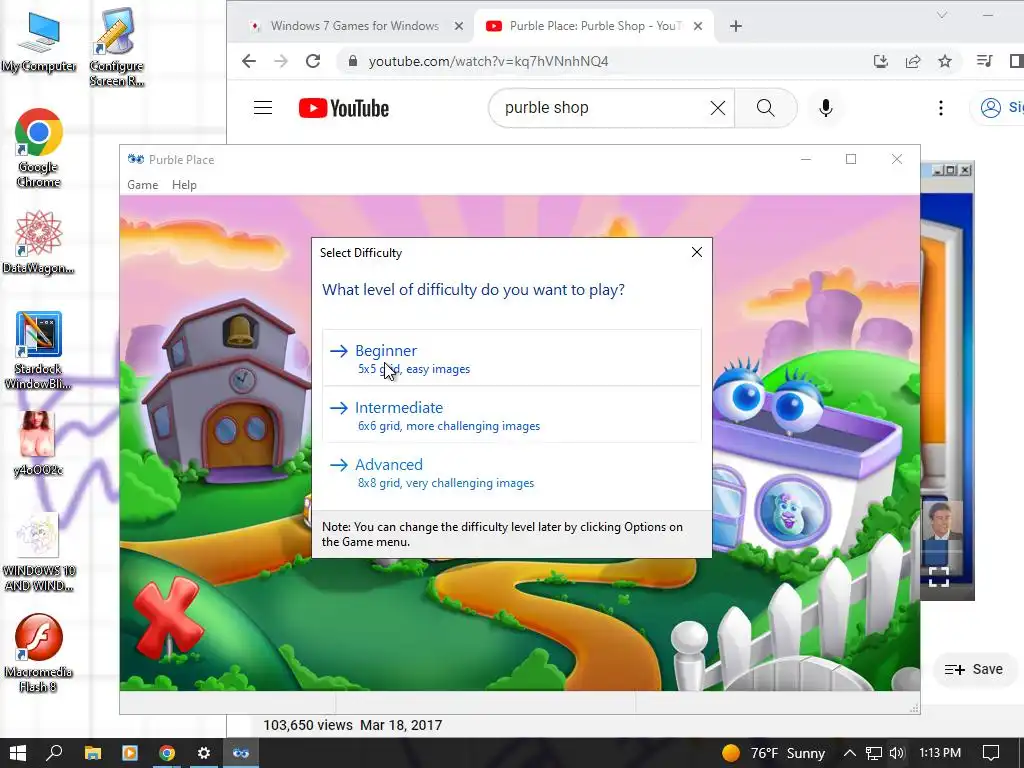The height and width of the screenshot is (768, 1024).
Task: Select the Purble Place YouTube tab
Action: coord(594,26)
